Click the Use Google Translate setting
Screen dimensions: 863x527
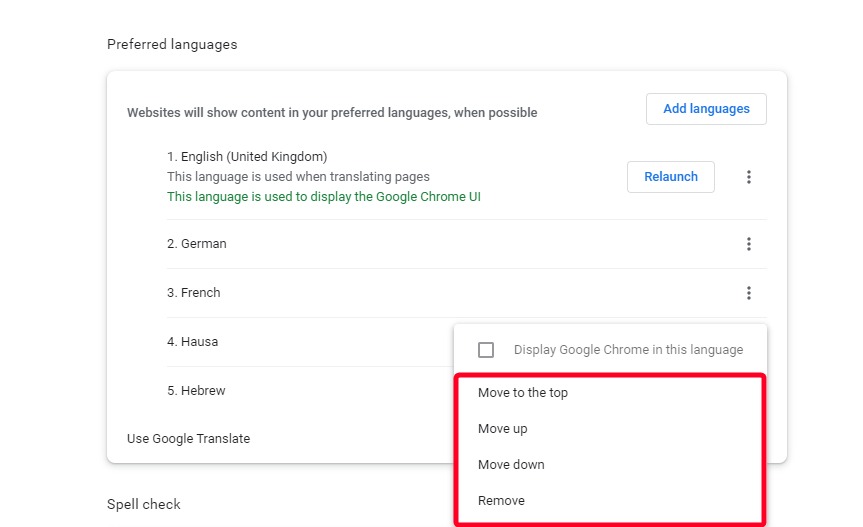[x=188, y=439]
